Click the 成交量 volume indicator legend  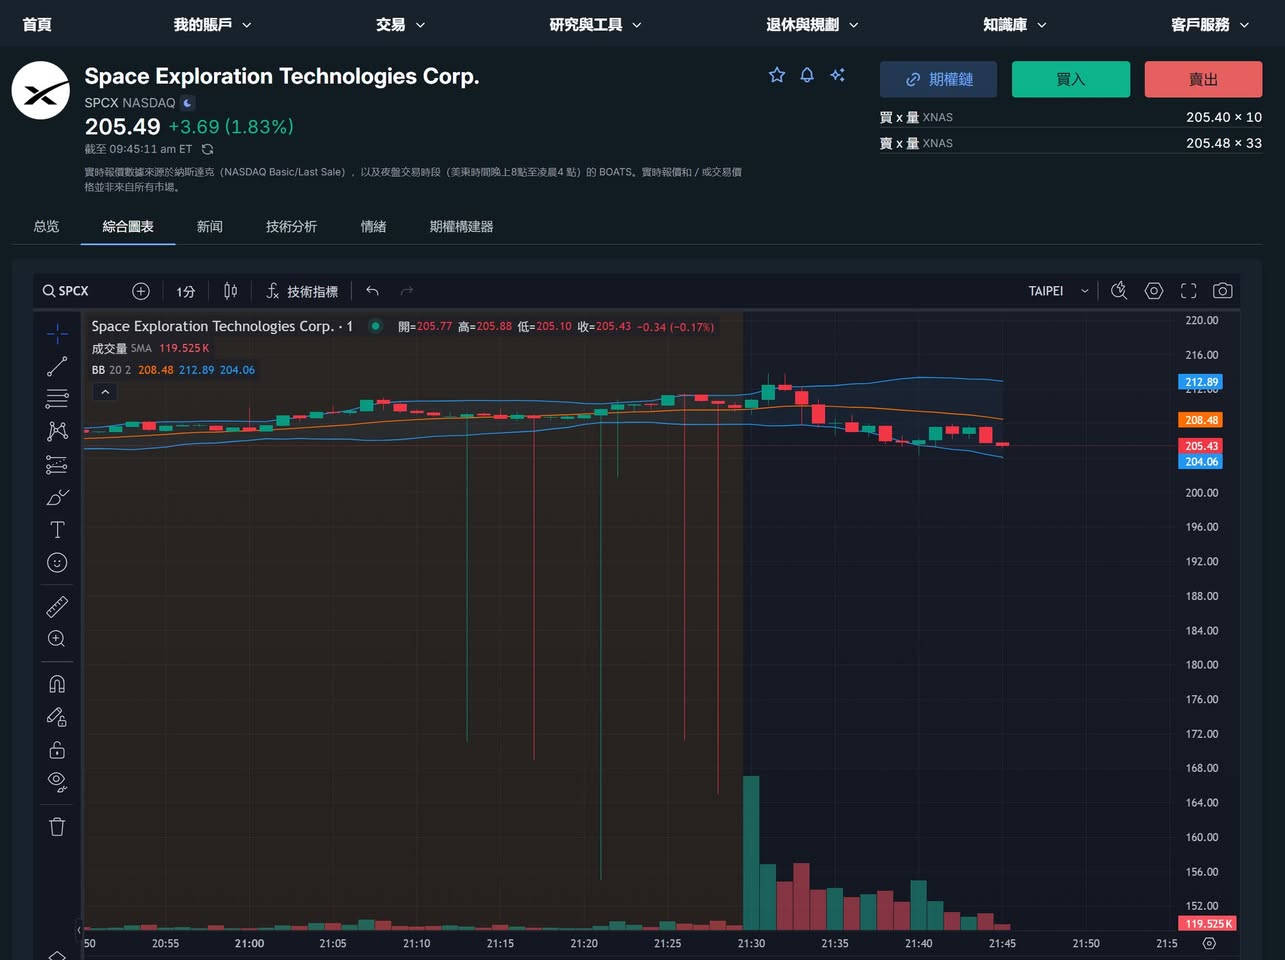[x=150, y=348]
